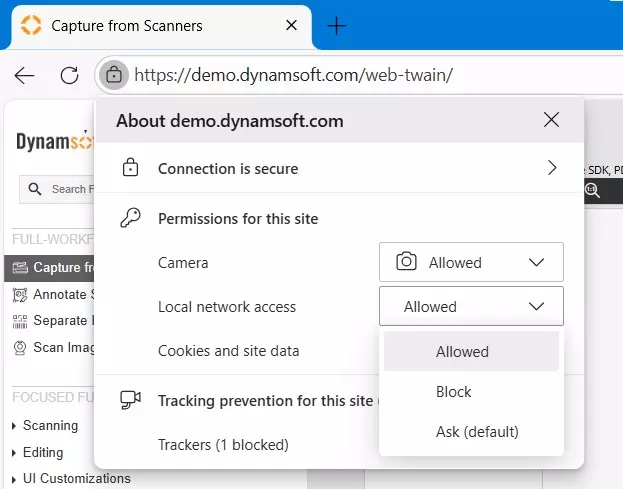Open the Camera permission dropdown
Screen dimensions: 623x489
(471, 262)
